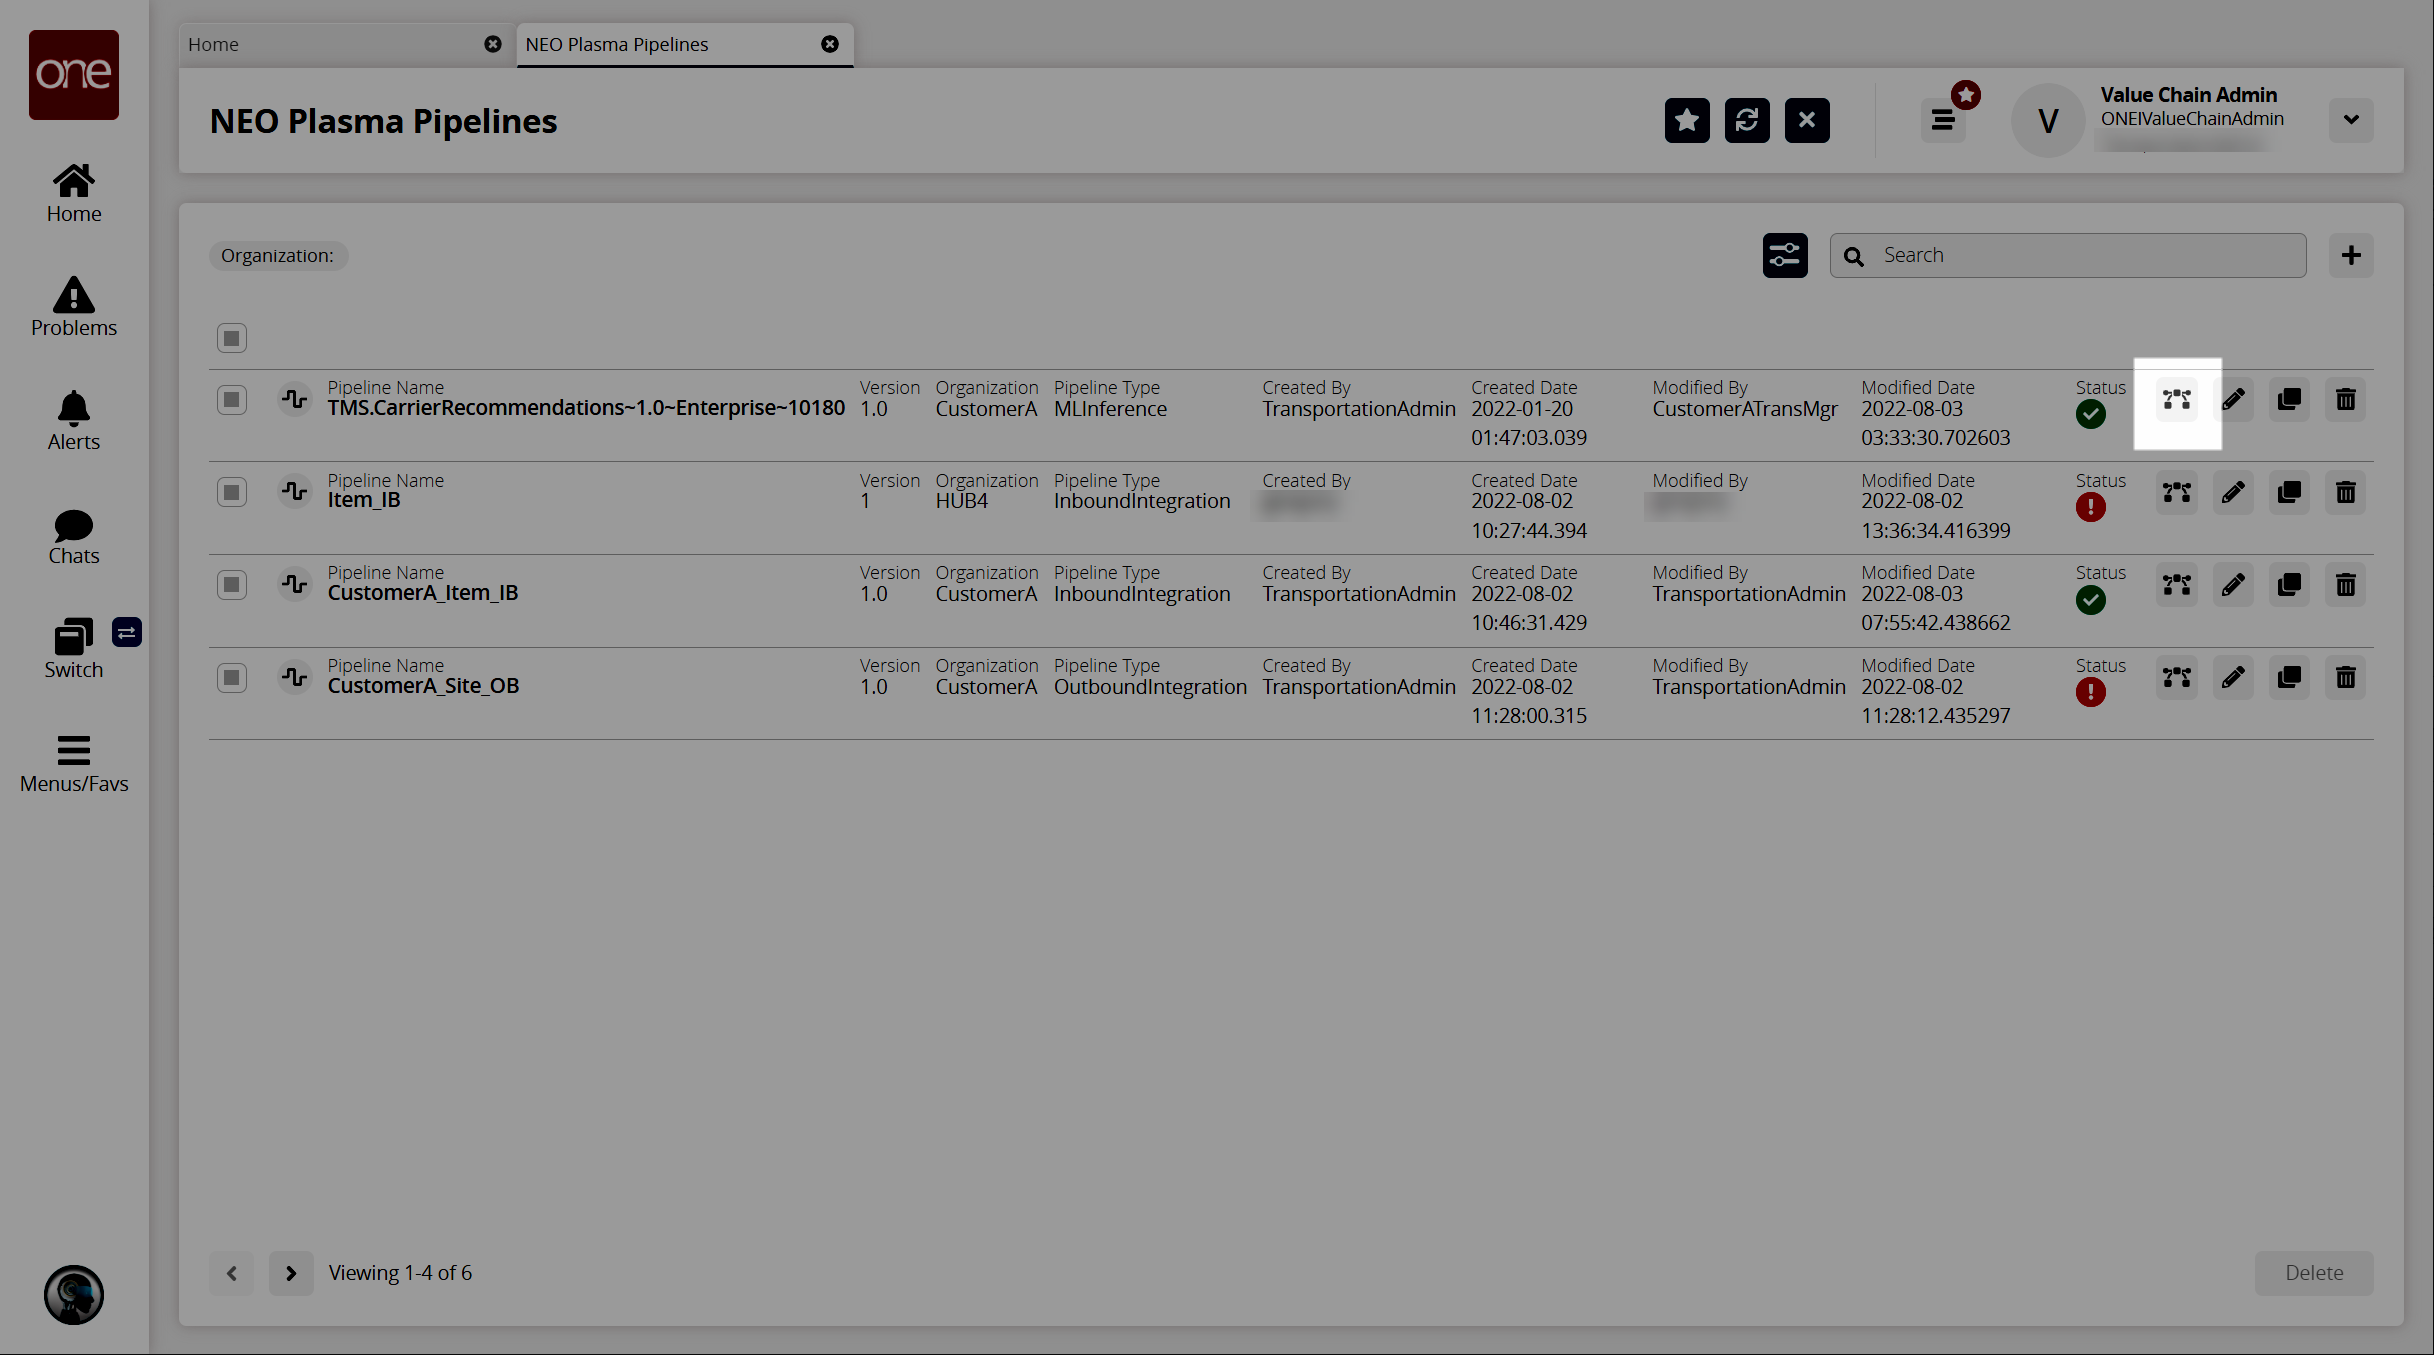Check the Item_IB row checkbox
Viewport: 2434px width, 1355px height.
point(232,493)
